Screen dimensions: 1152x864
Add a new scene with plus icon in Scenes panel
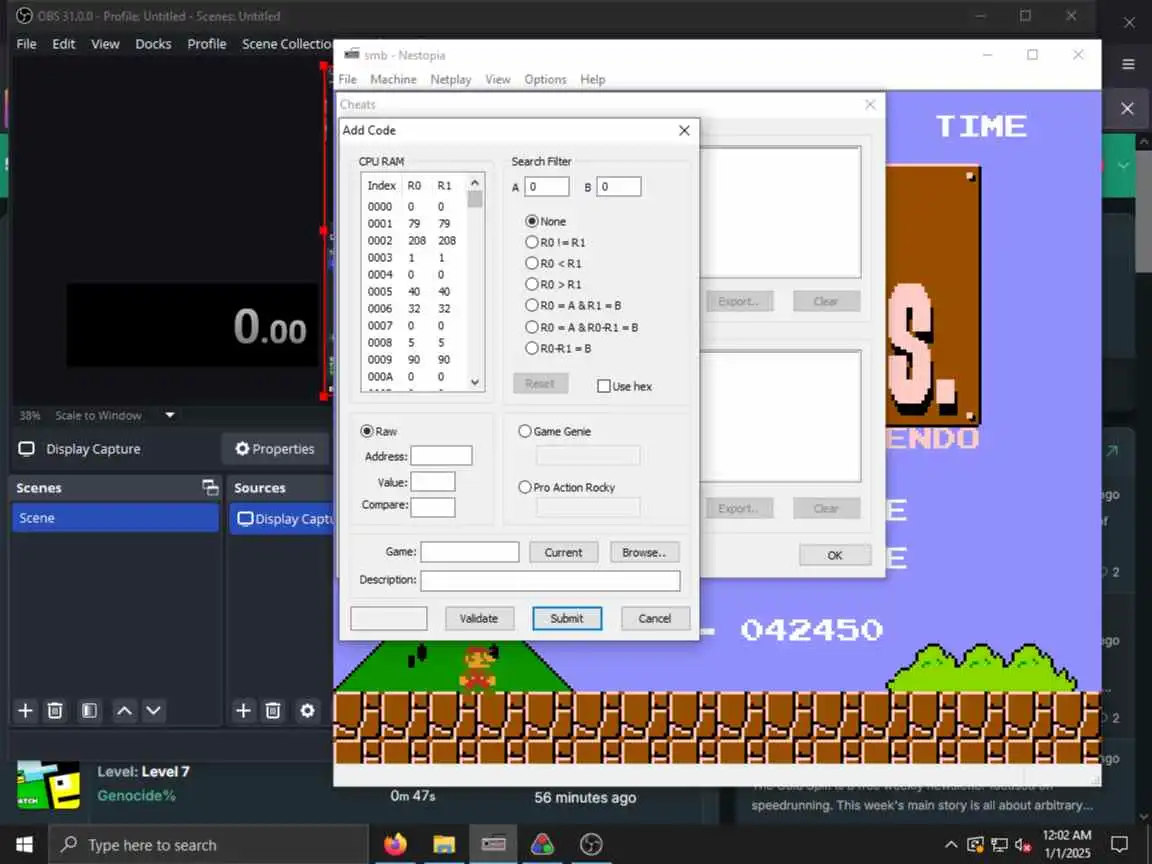[x=25, y=710]
